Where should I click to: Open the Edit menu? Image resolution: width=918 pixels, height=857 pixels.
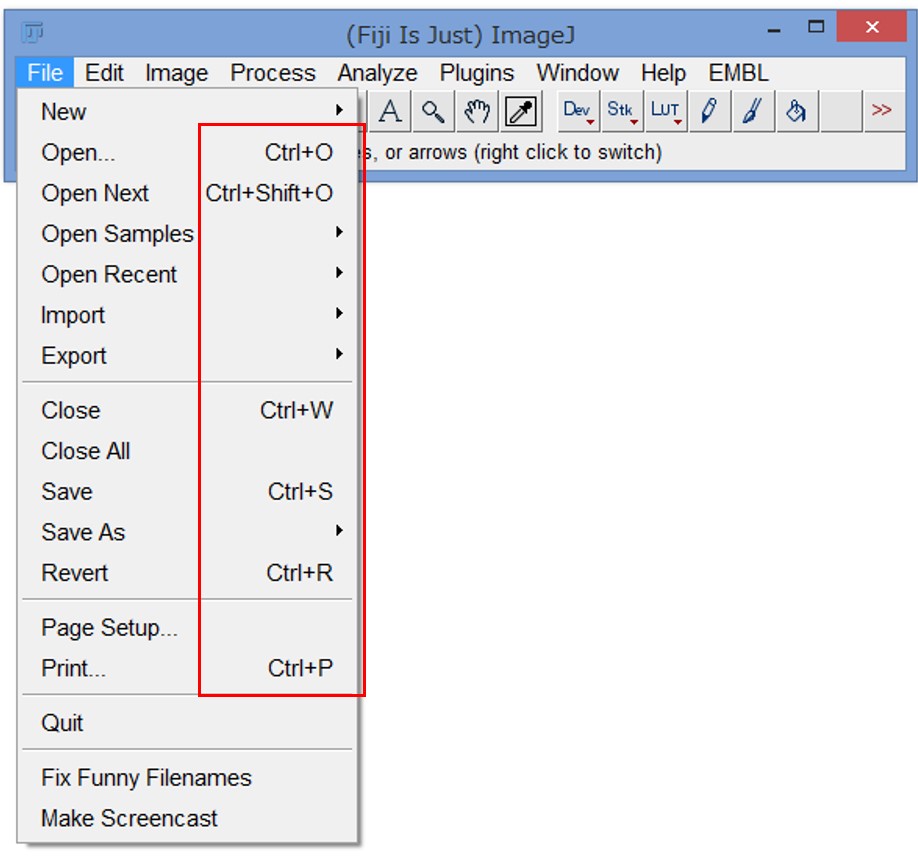coord(104,73)
